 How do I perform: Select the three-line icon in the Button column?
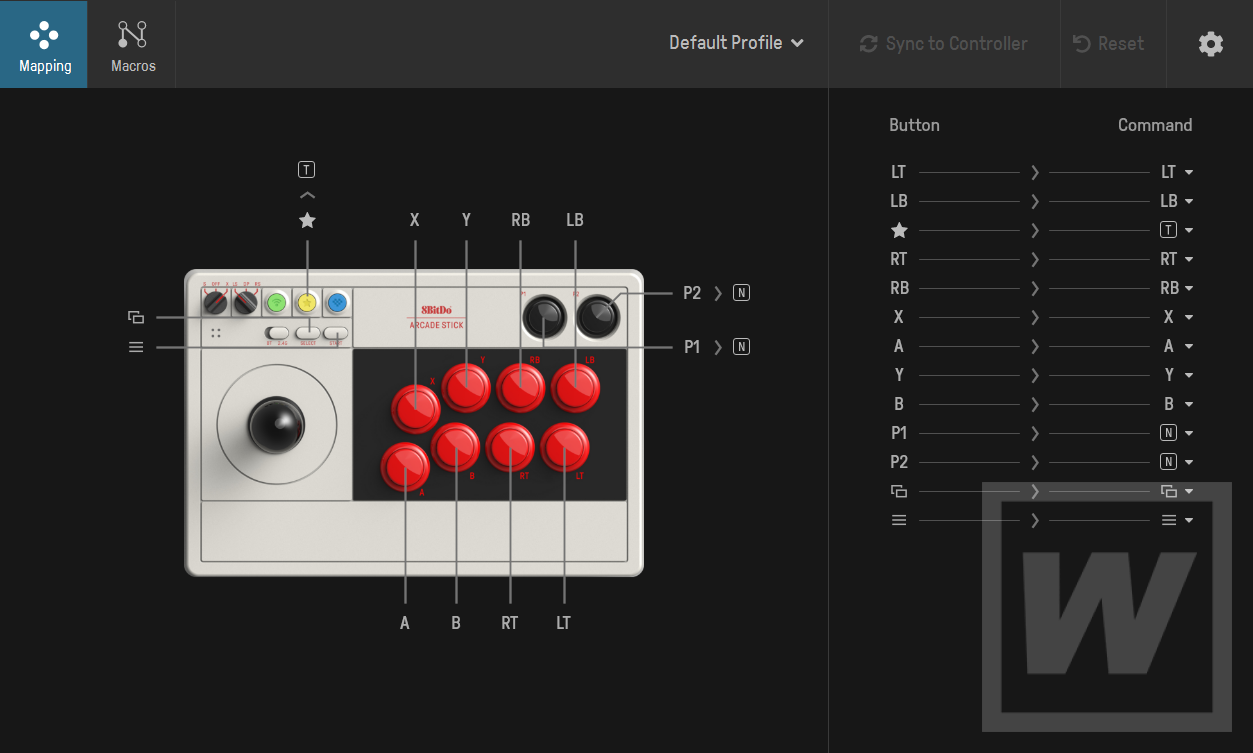pos(899,520)
